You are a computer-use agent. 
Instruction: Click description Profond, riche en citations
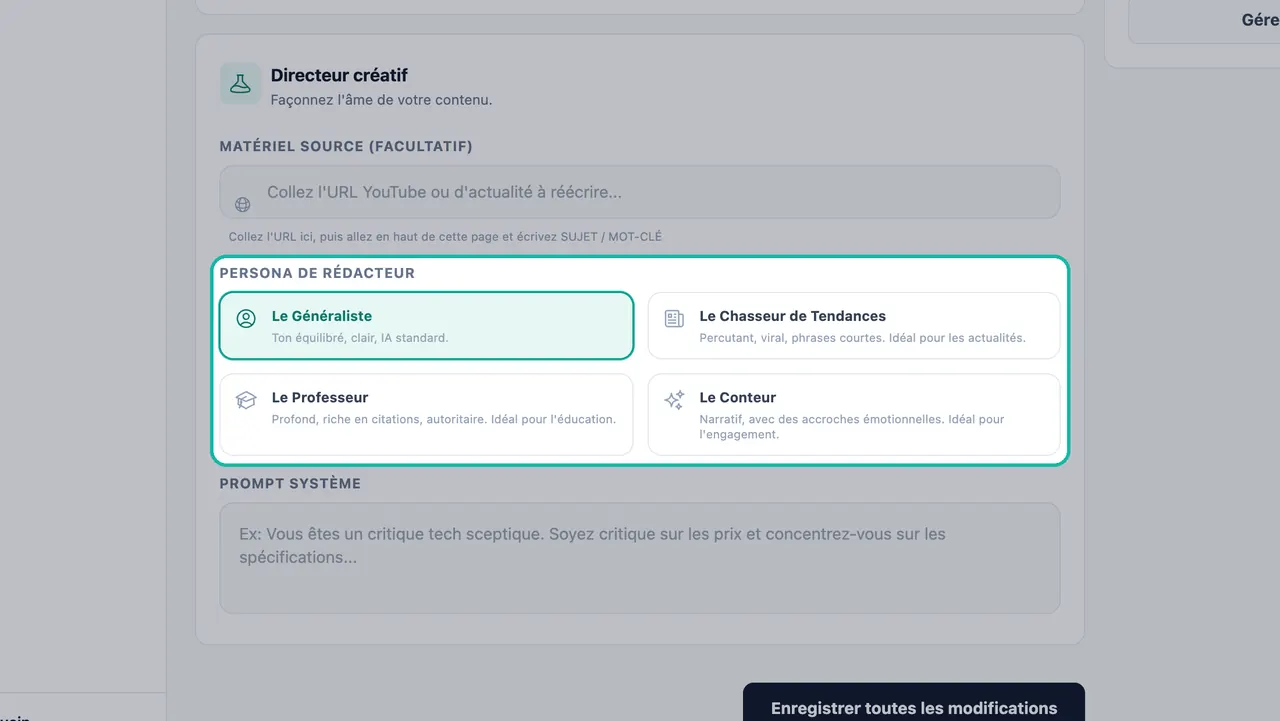[x=444, y=419]
